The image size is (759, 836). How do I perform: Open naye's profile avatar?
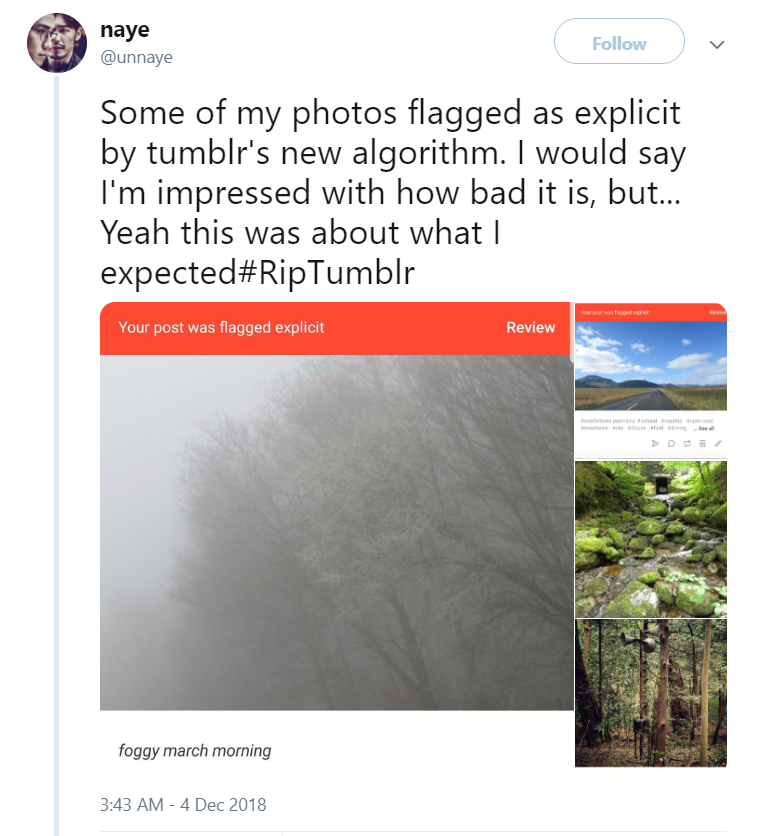pos(56,43)
